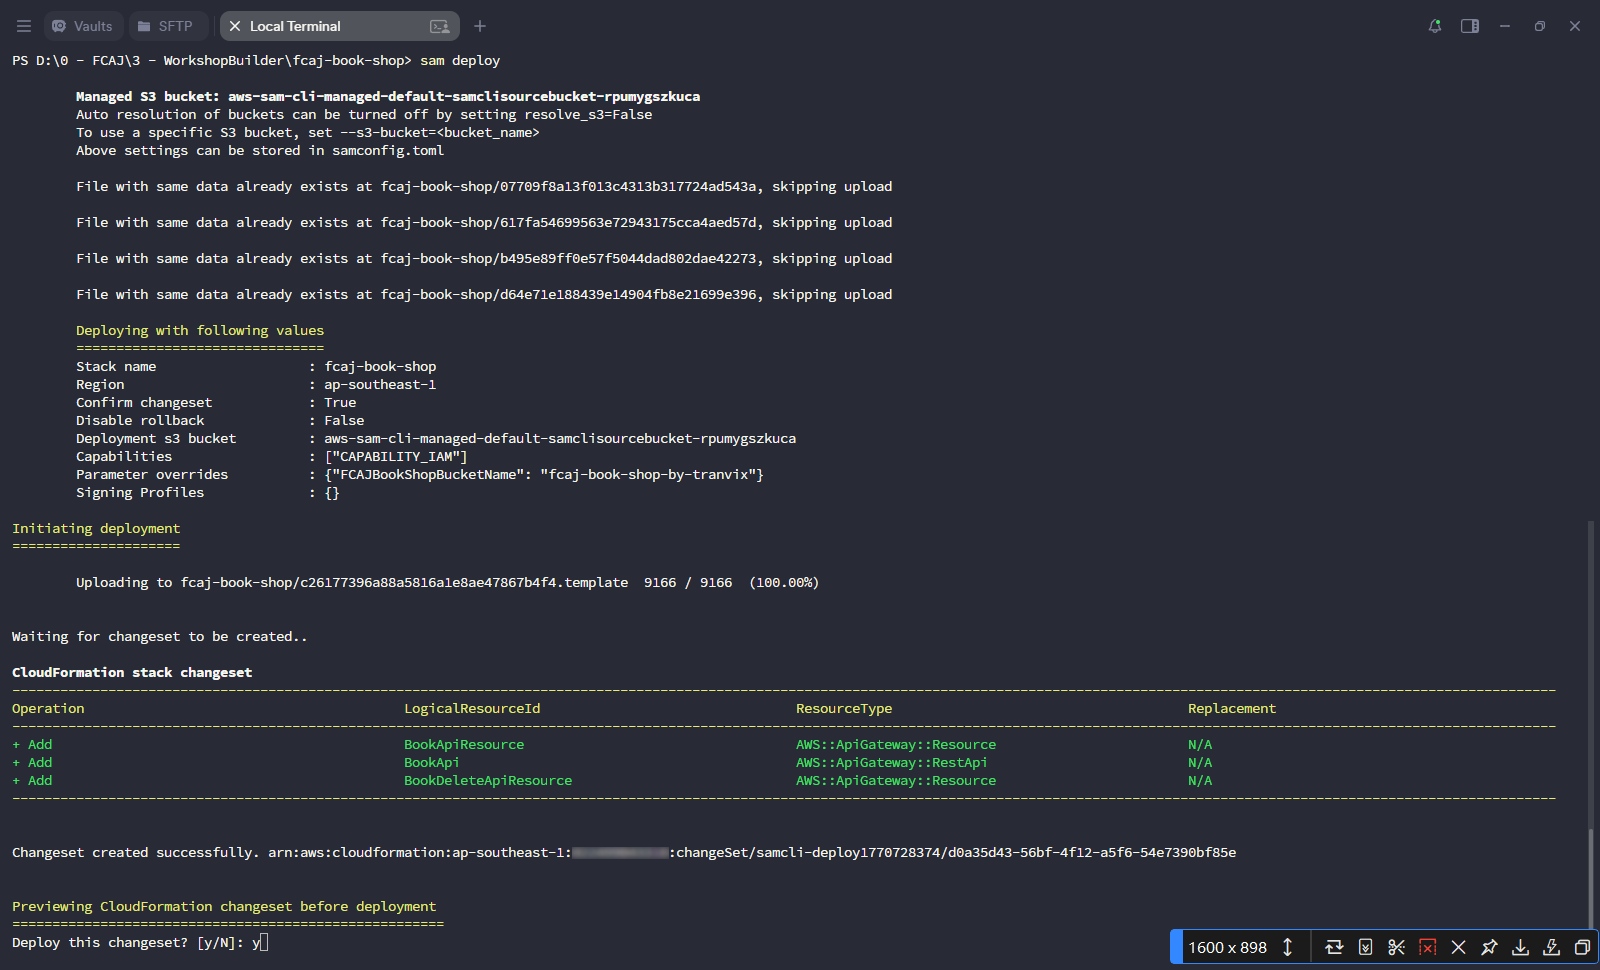The width and height of the screenshot is (1600, 970).
Task: Click the upload line containing 'd64e71e188439e14904fb8e21699e396'
Action: click(x=484, y=295)
